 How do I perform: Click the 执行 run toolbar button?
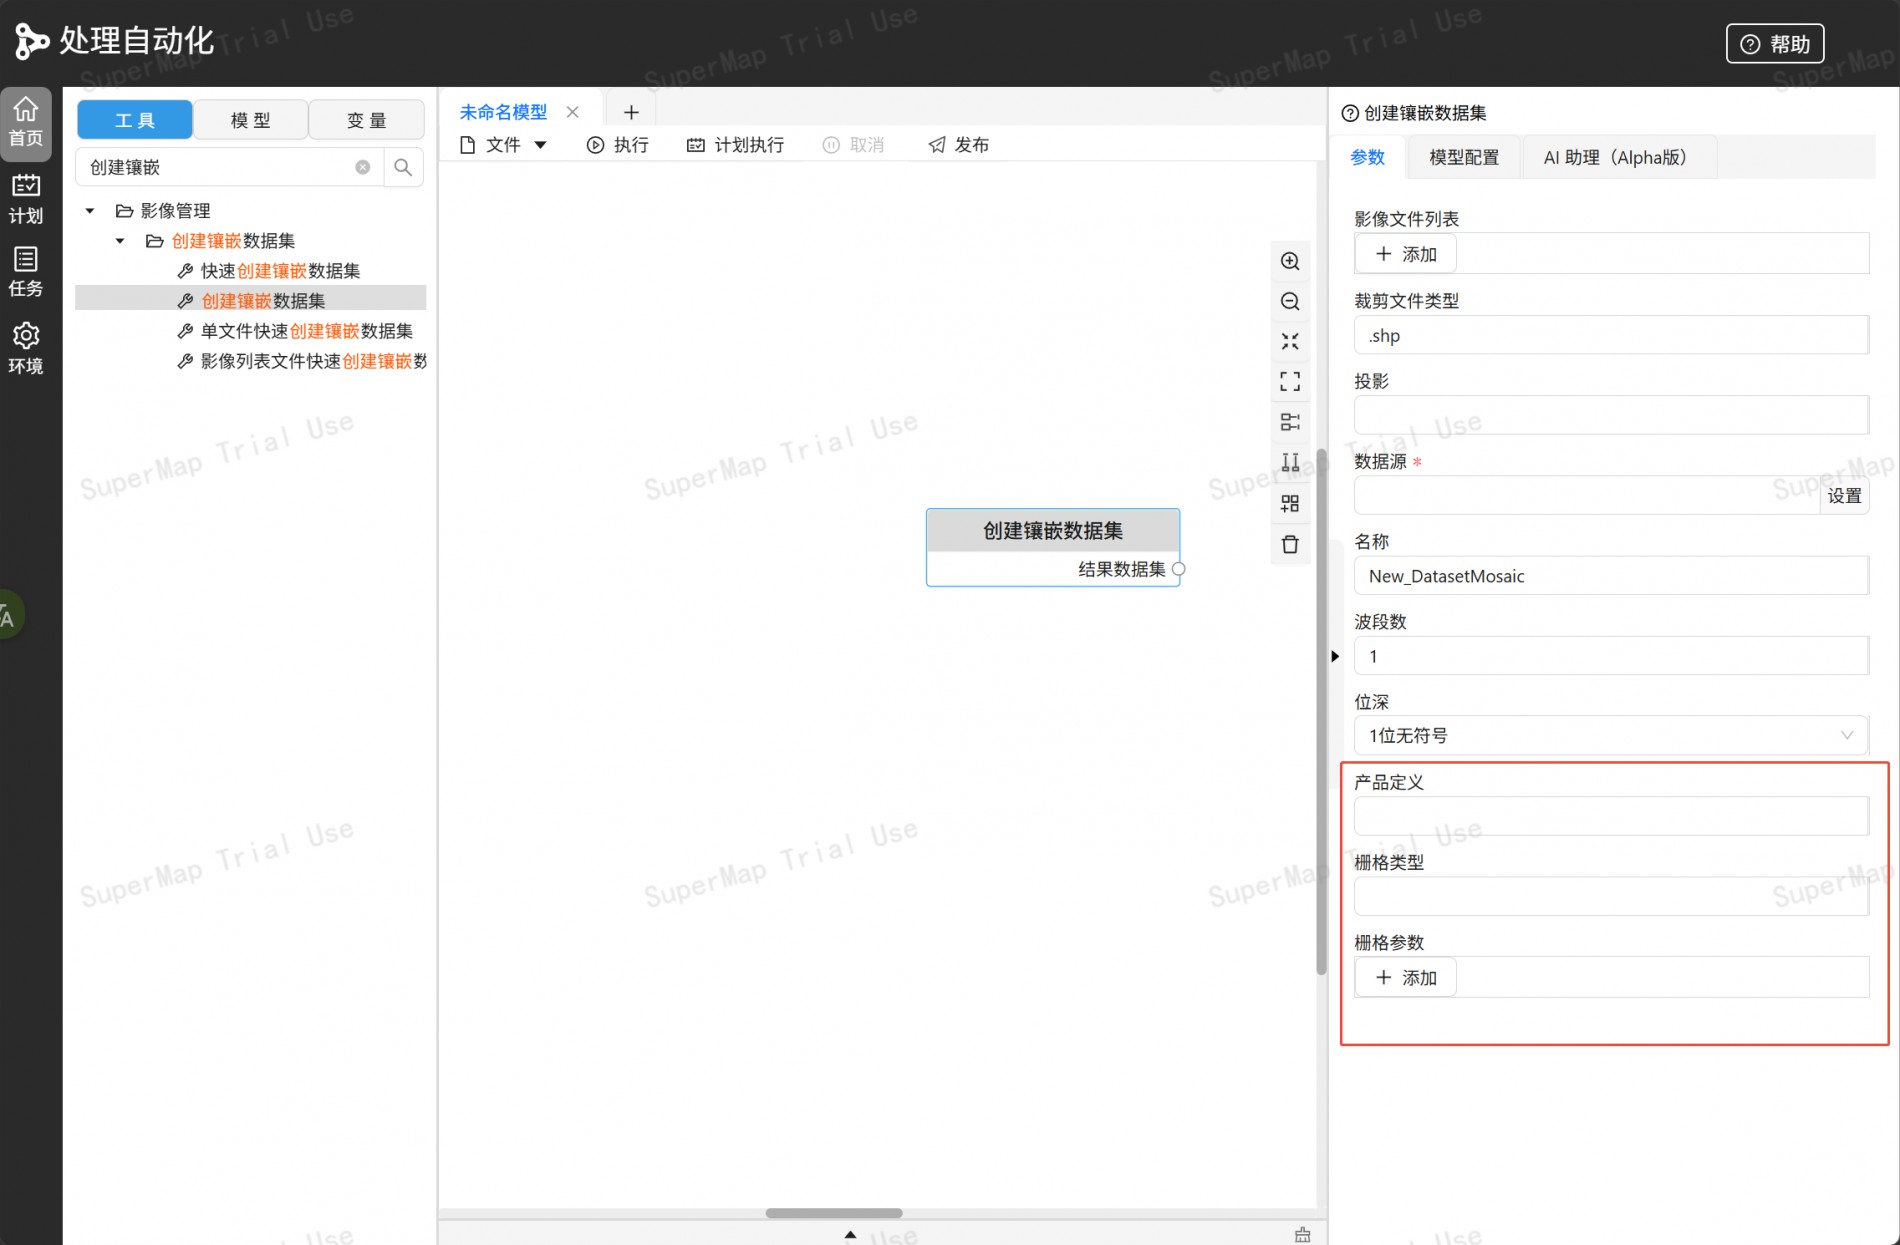pos(618,145)
